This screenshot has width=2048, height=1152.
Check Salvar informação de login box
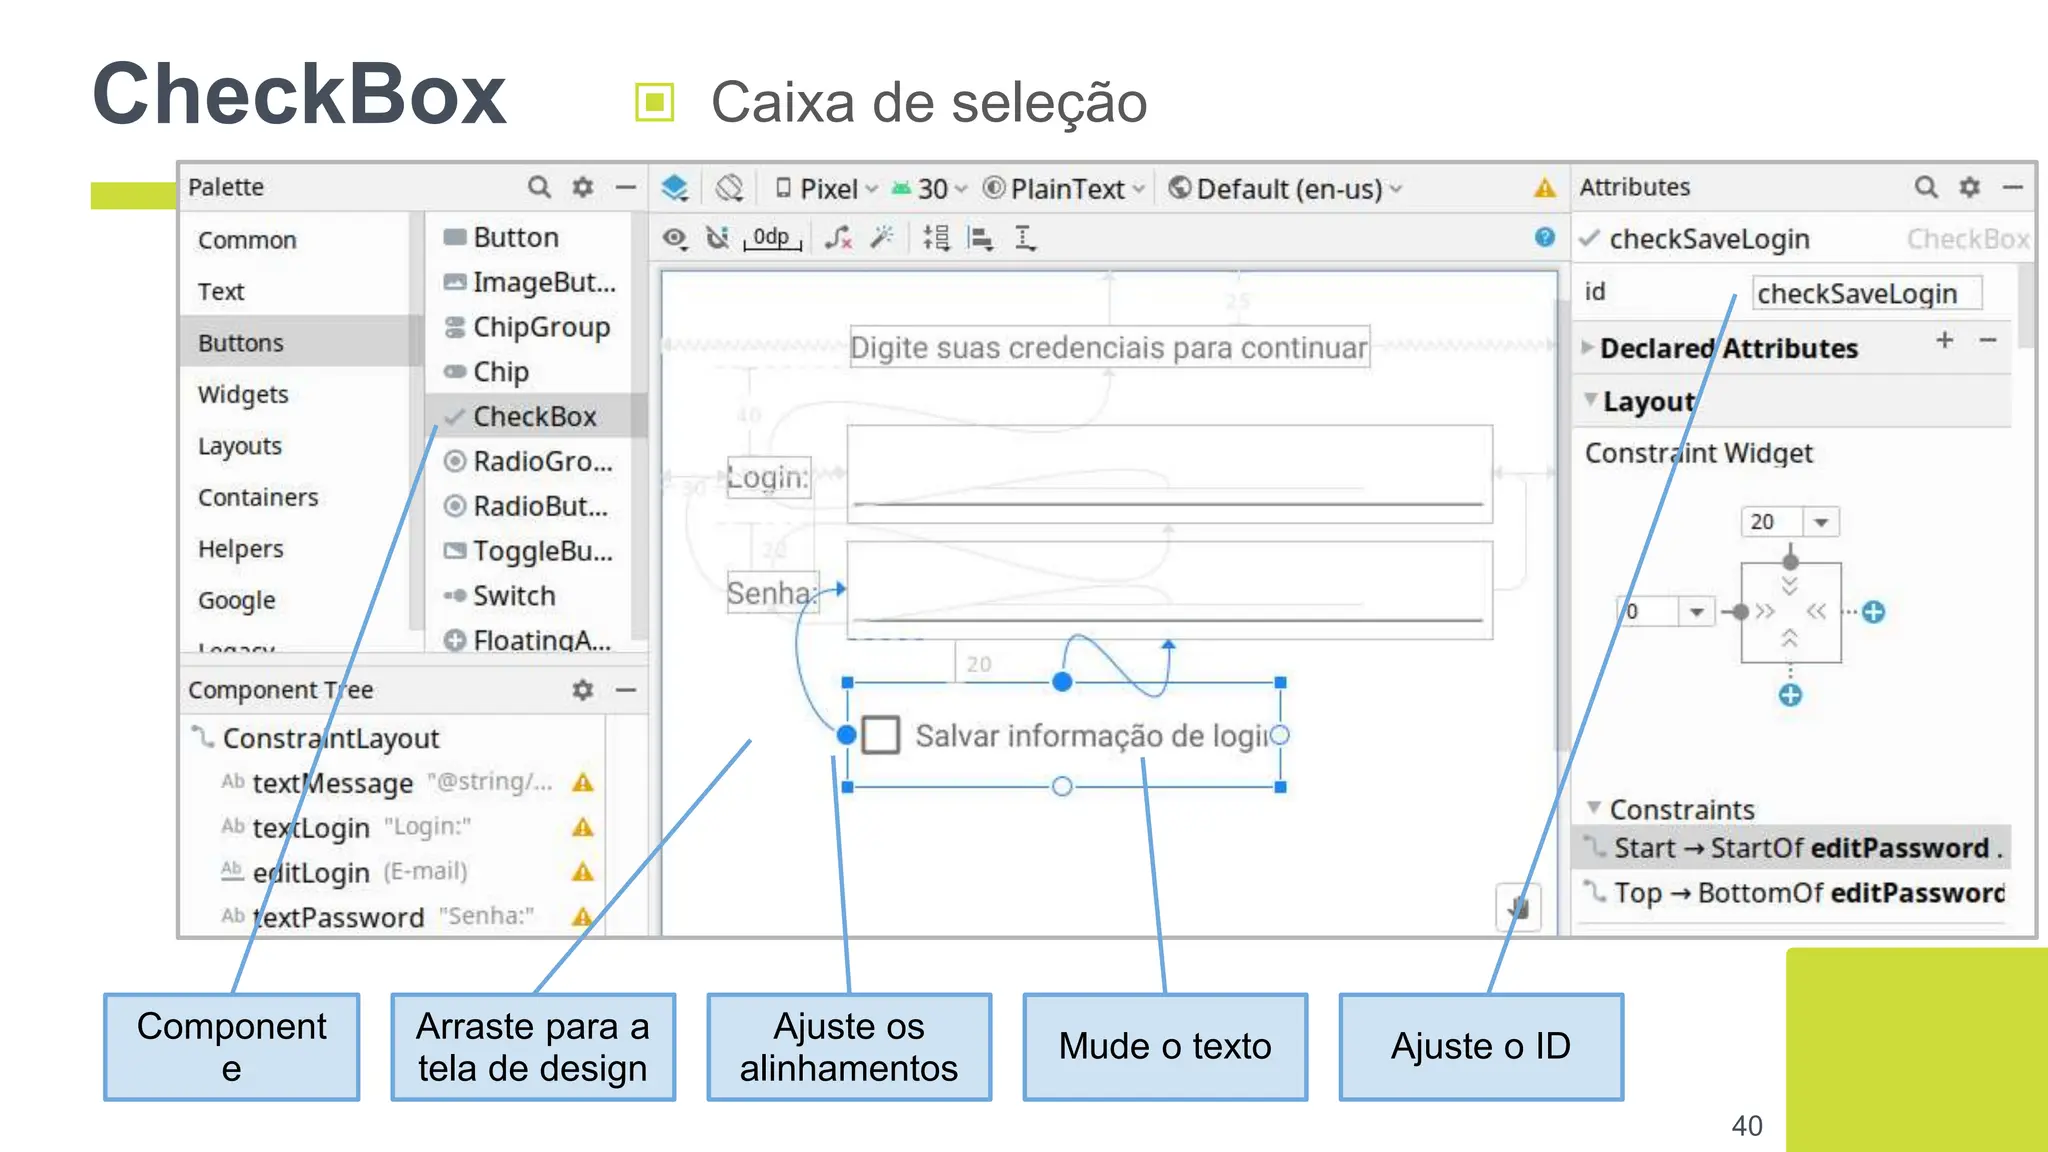tap(881, 735)
